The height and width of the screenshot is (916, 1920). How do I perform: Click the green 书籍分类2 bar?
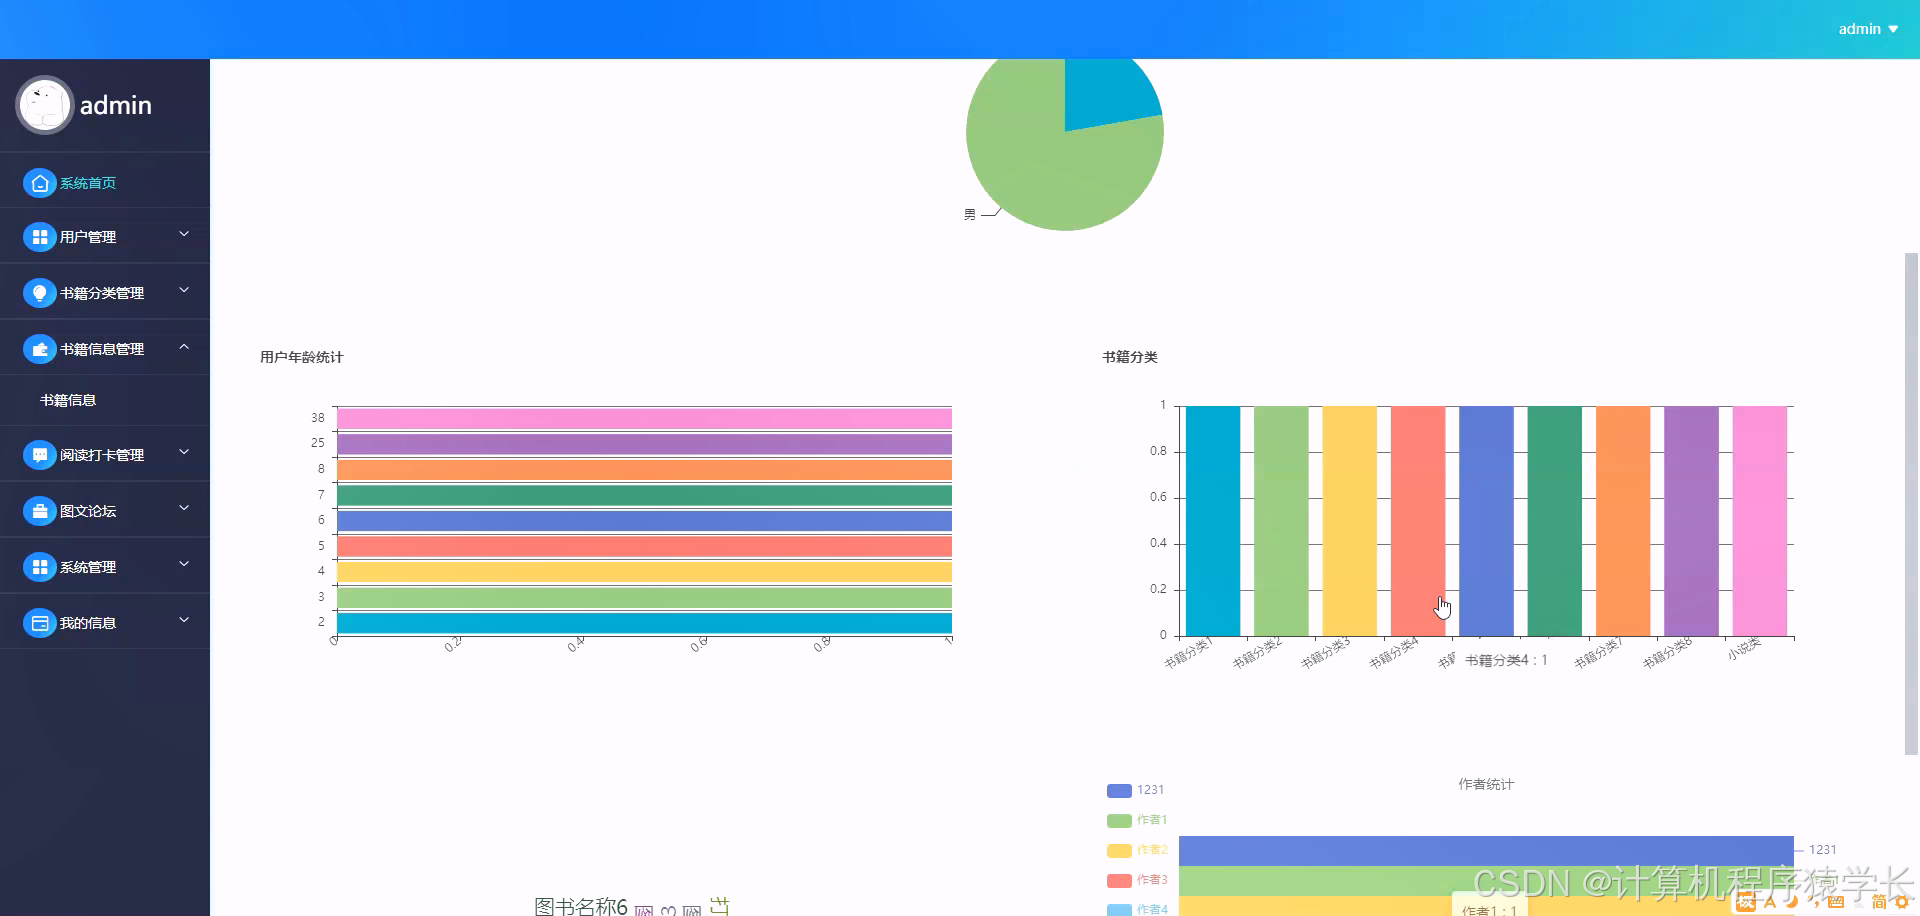pos(1281,521)
